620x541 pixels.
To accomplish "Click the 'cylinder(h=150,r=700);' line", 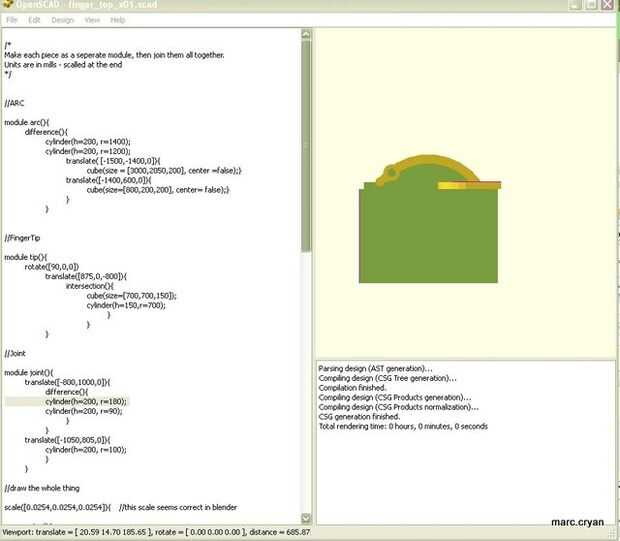I will click(x=126, y=305).
